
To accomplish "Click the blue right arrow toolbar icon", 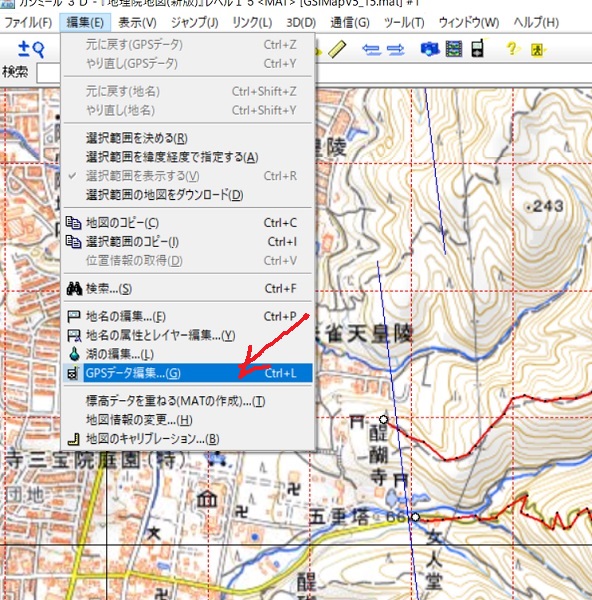I will coord(395,50).
